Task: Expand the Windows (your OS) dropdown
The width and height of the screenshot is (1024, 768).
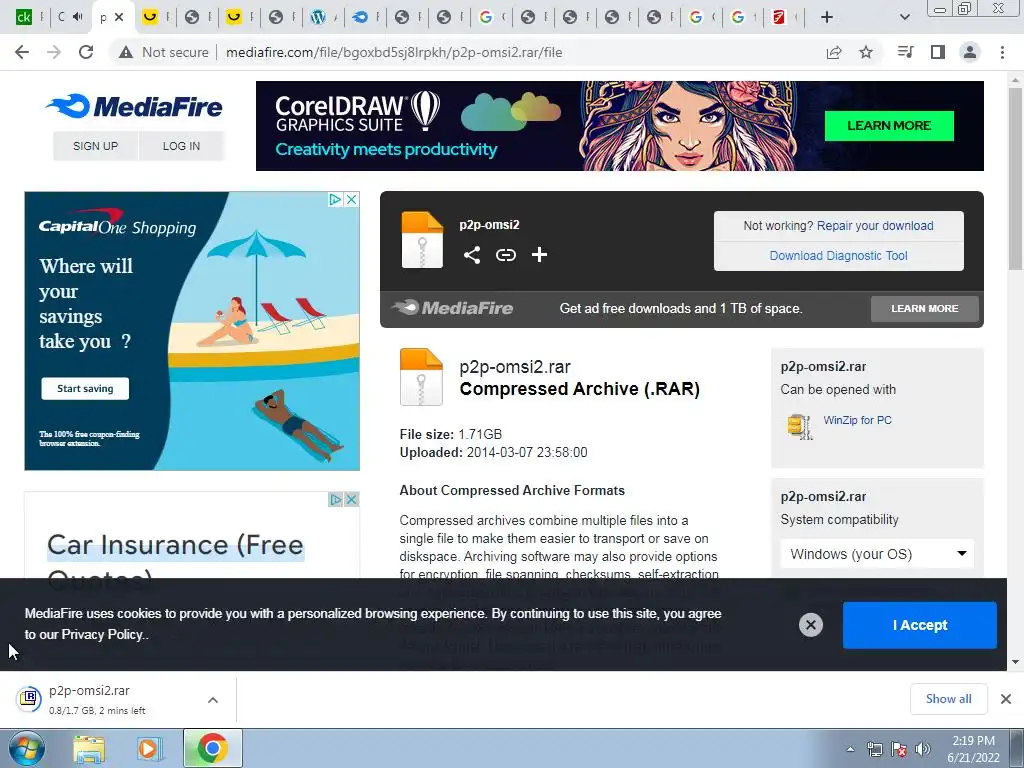Action: click(876, 554)
